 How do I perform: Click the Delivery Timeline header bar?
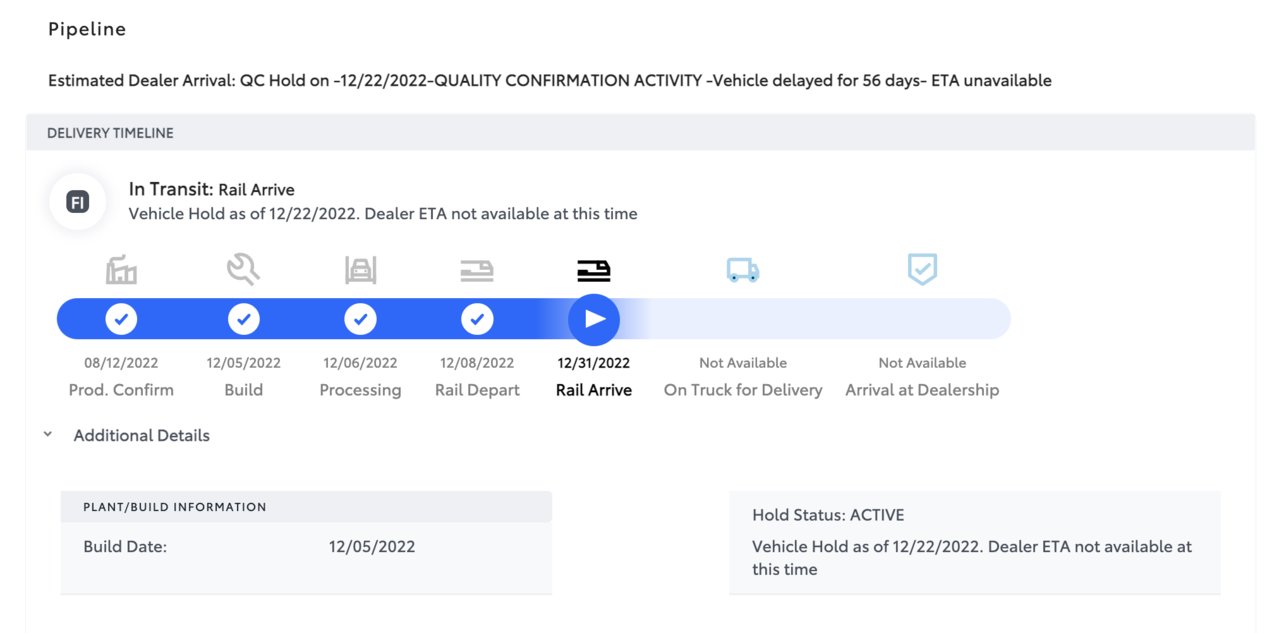point(640,133)
